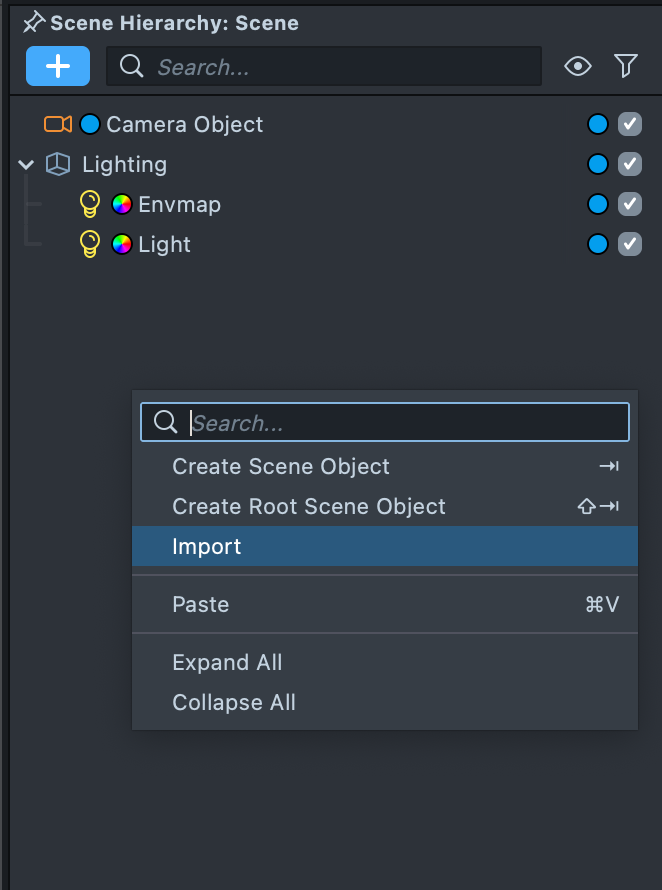Click the blue plus add button

[58, 66]
